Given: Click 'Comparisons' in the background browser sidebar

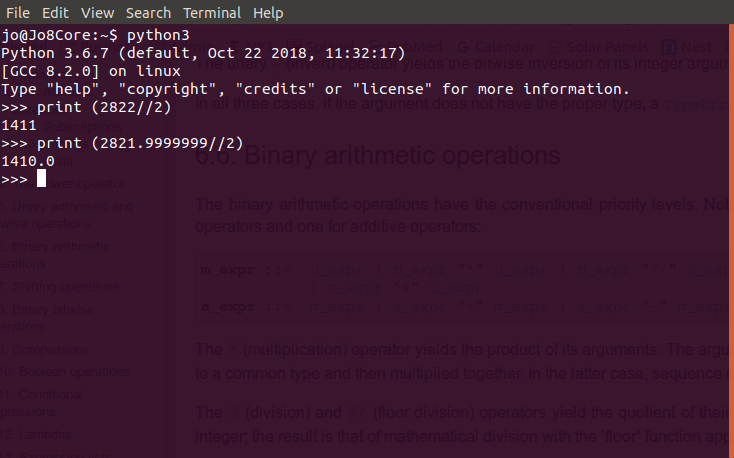Looking at the screenshot, I should [50, 349].
